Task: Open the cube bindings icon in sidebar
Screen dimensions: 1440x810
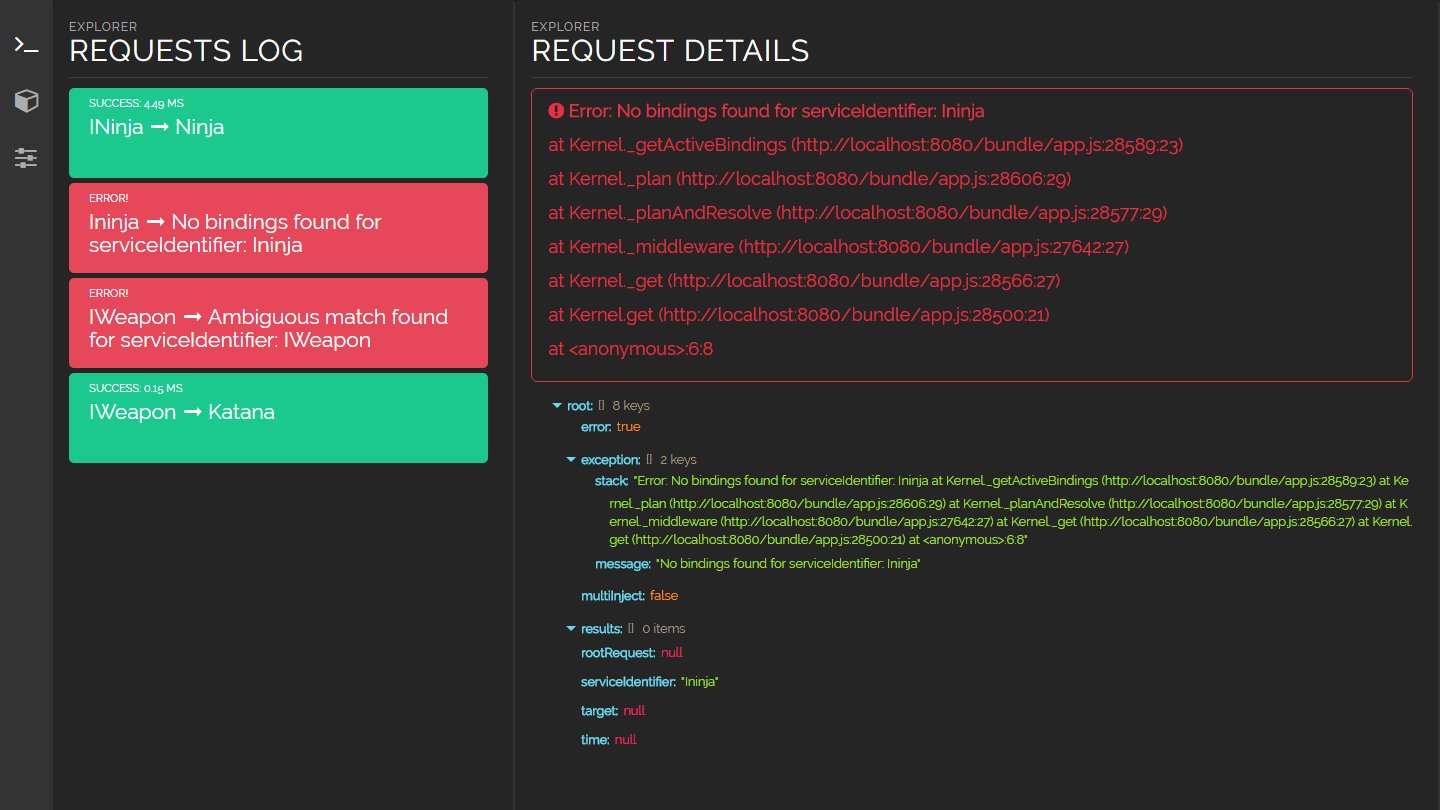Action: click(x=26, y=101)
